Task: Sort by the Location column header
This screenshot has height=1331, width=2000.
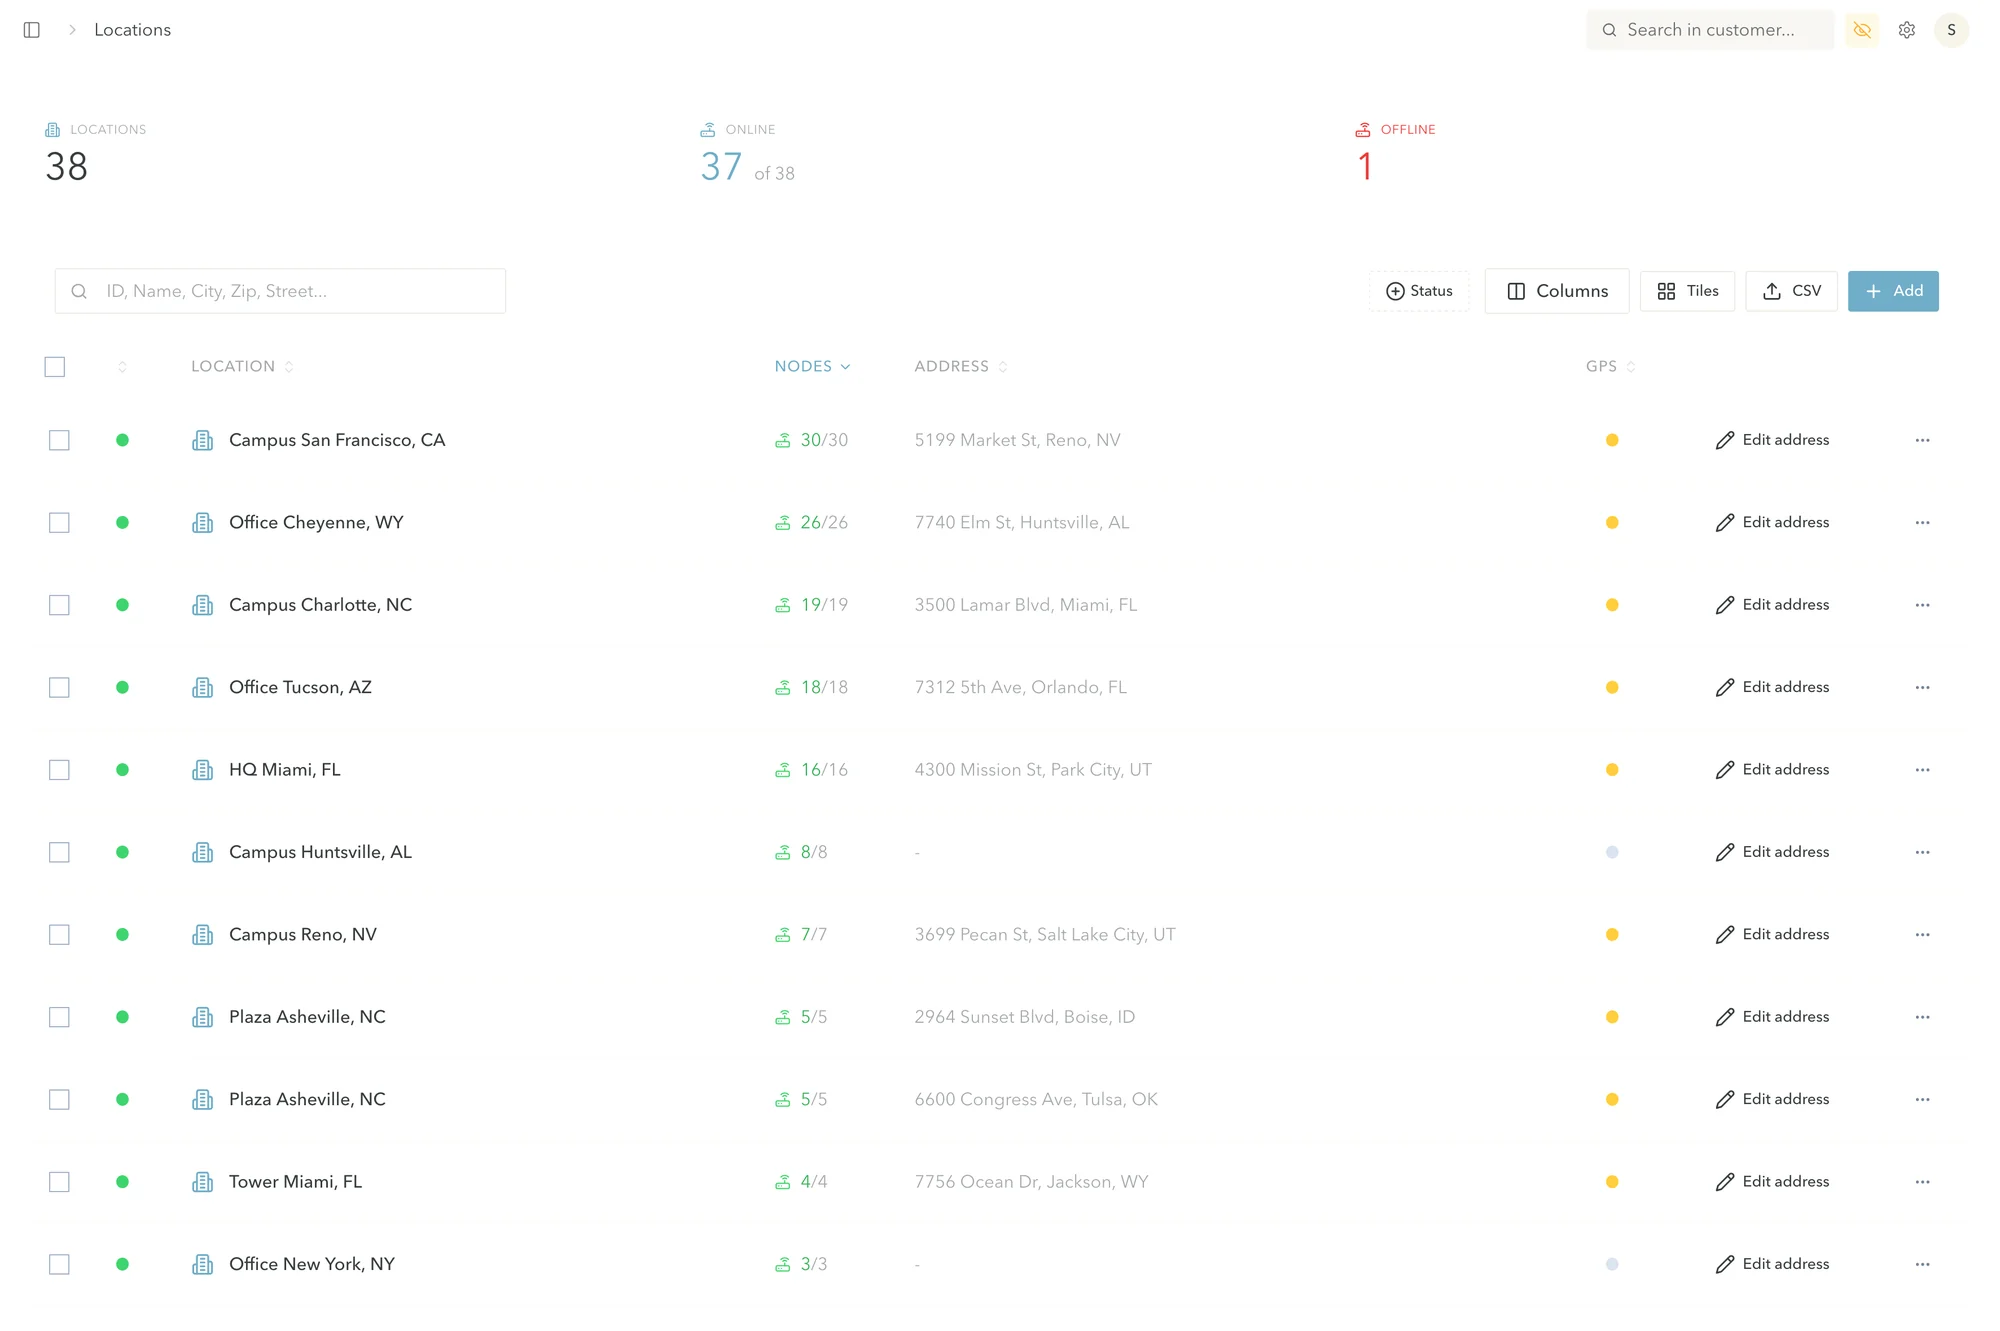Action: pos(242,367)
